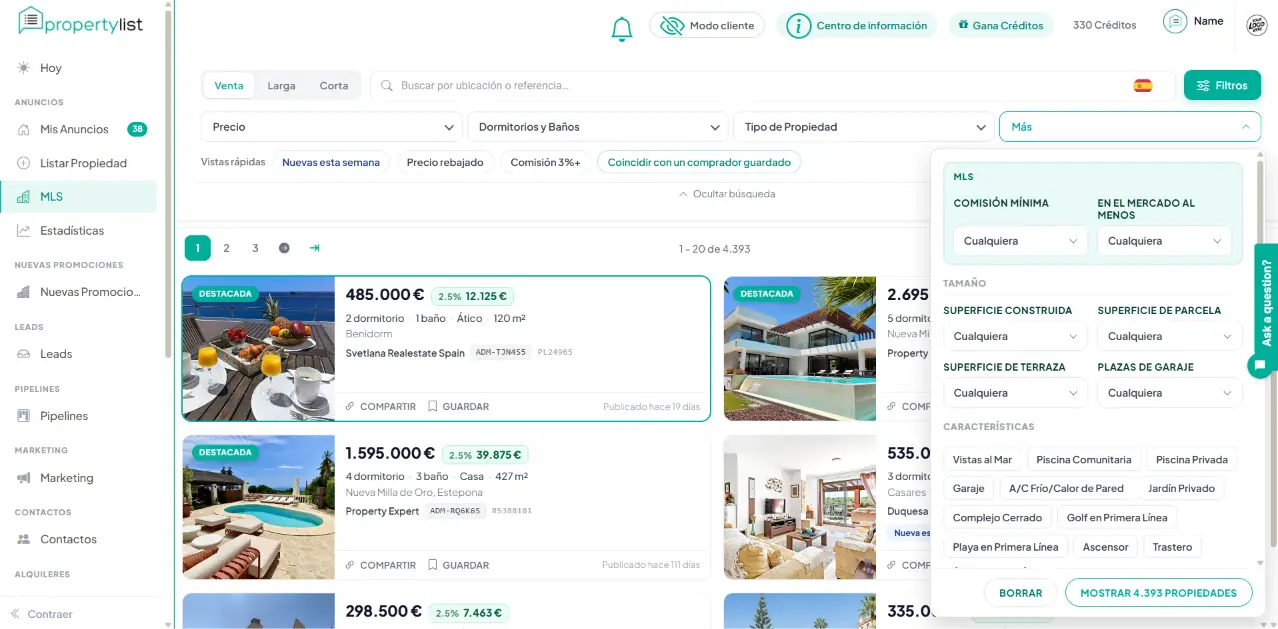
Task: Open Plazas de garaje dropdown
Action: click(1169, 393)
